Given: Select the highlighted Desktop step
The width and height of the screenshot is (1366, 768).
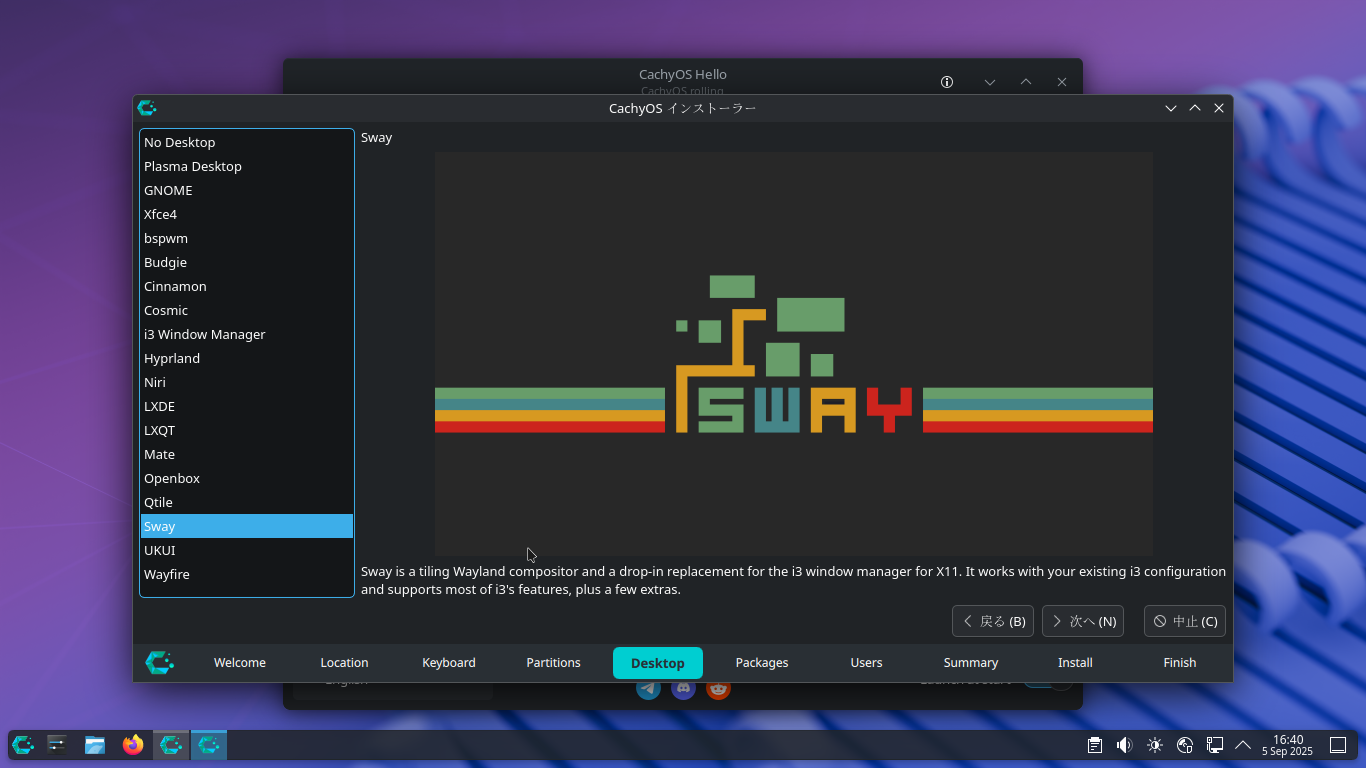Looking at the screenshot, I should pyautogui.click(x=658, y=662).
